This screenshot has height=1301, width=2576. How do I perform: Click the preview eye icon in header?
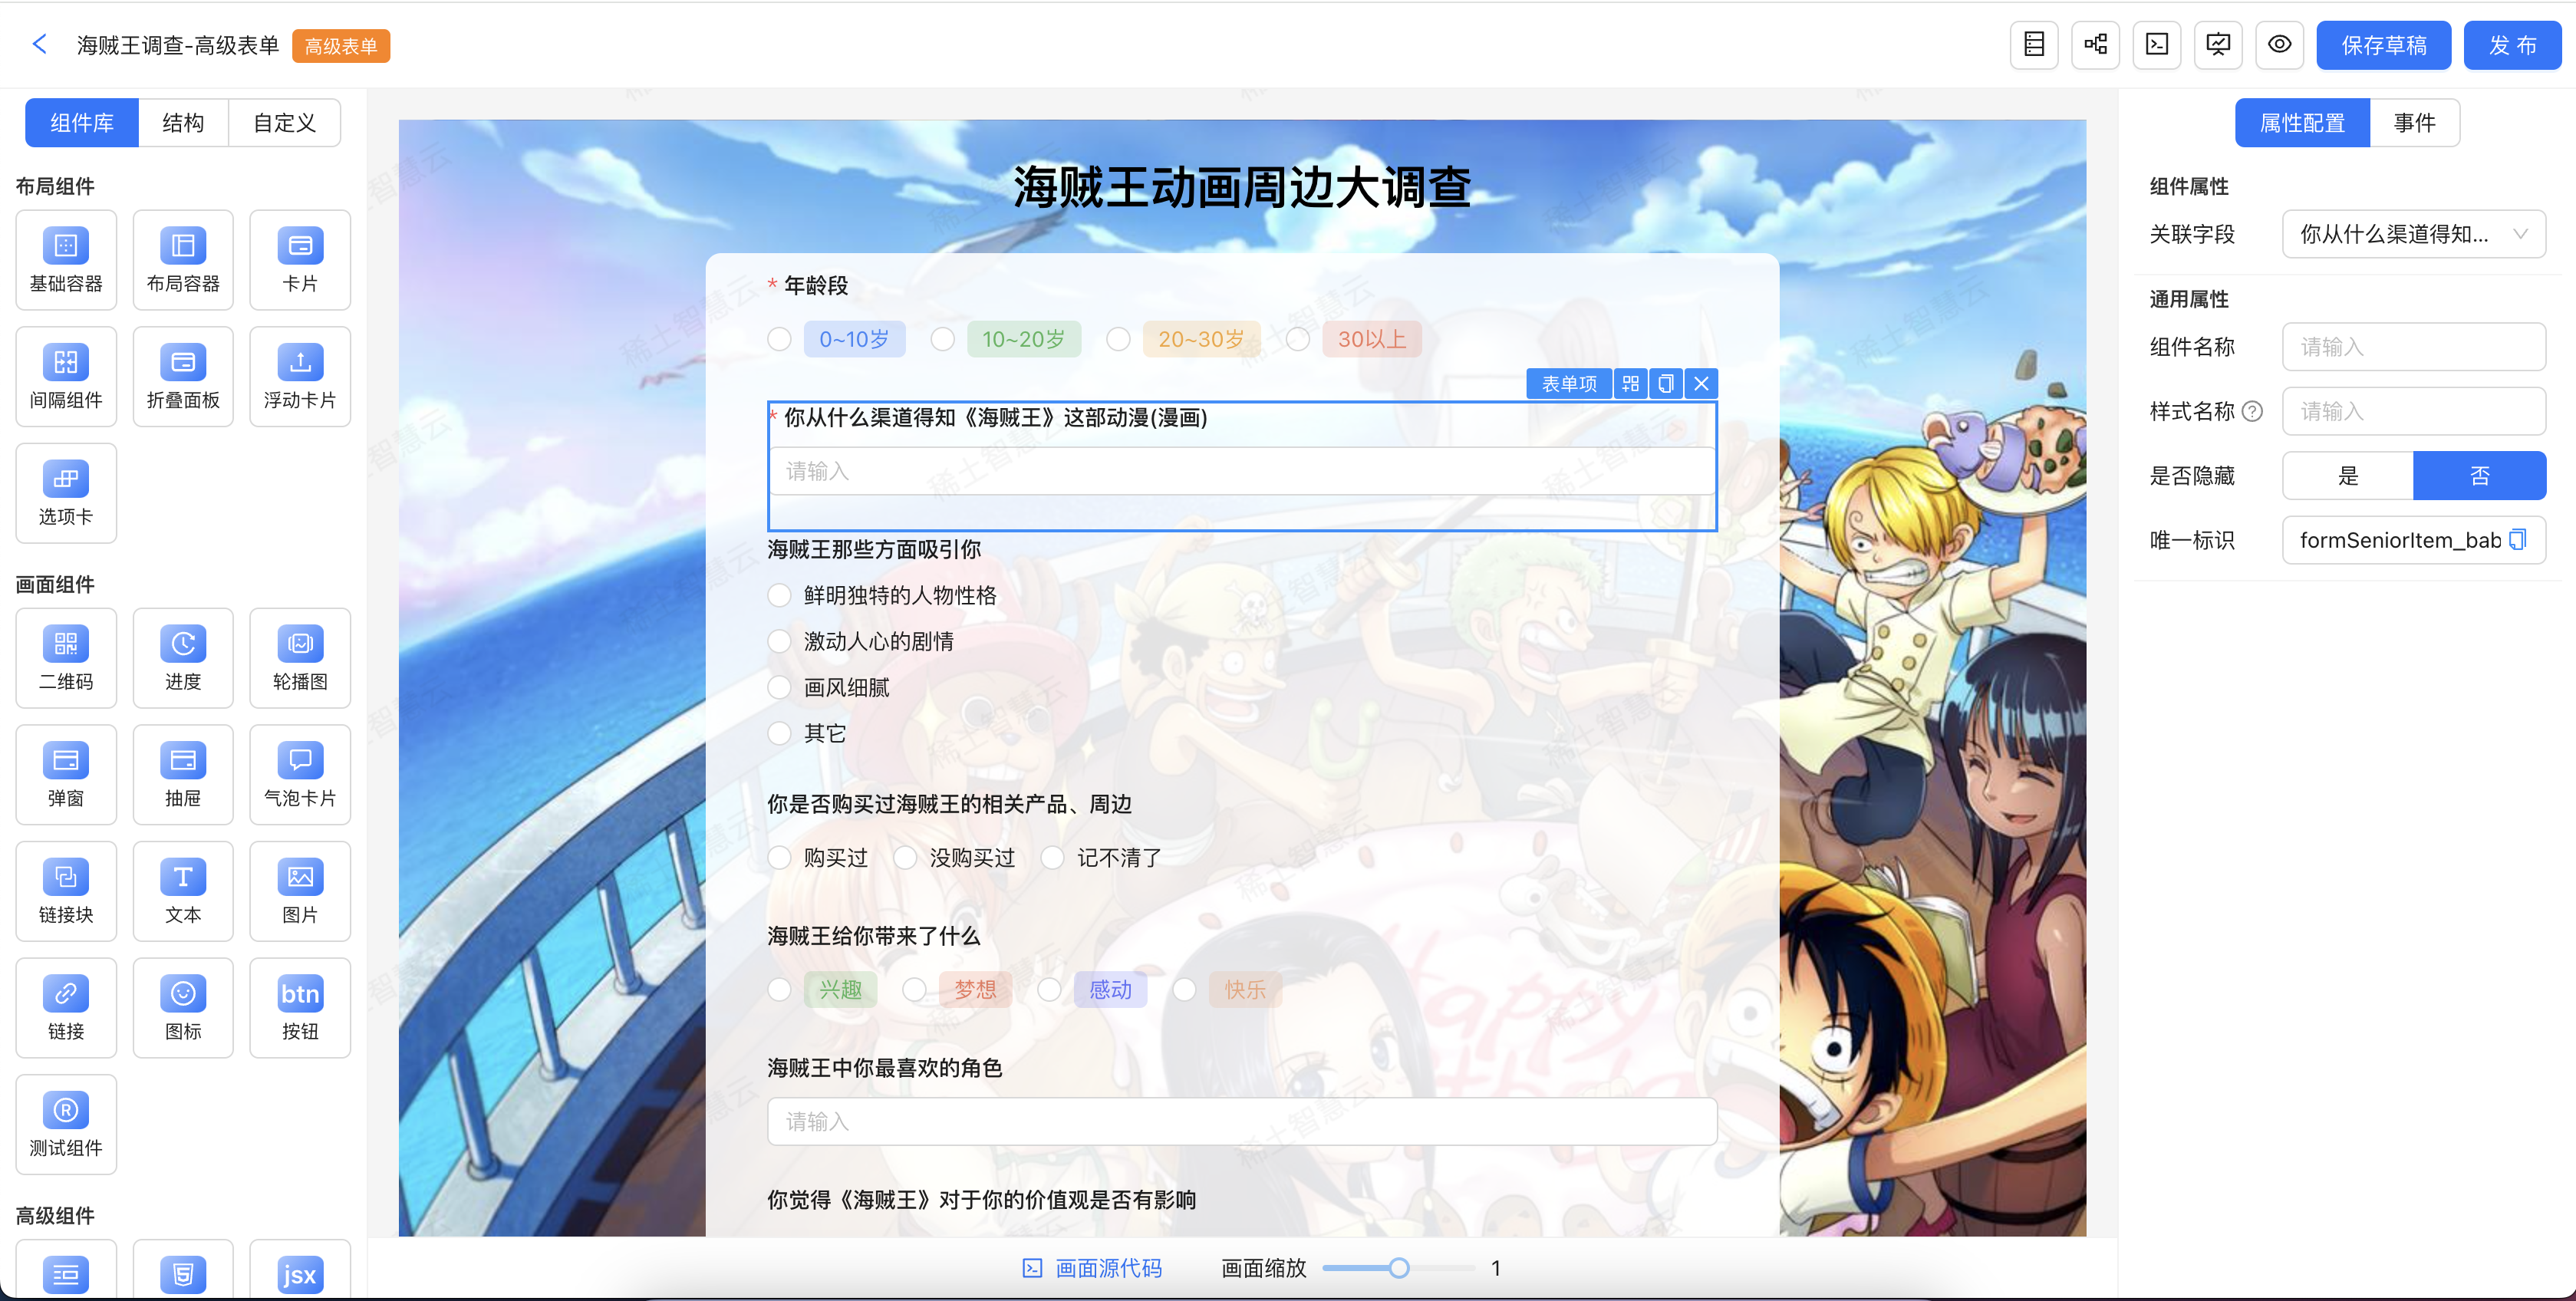2279,45
